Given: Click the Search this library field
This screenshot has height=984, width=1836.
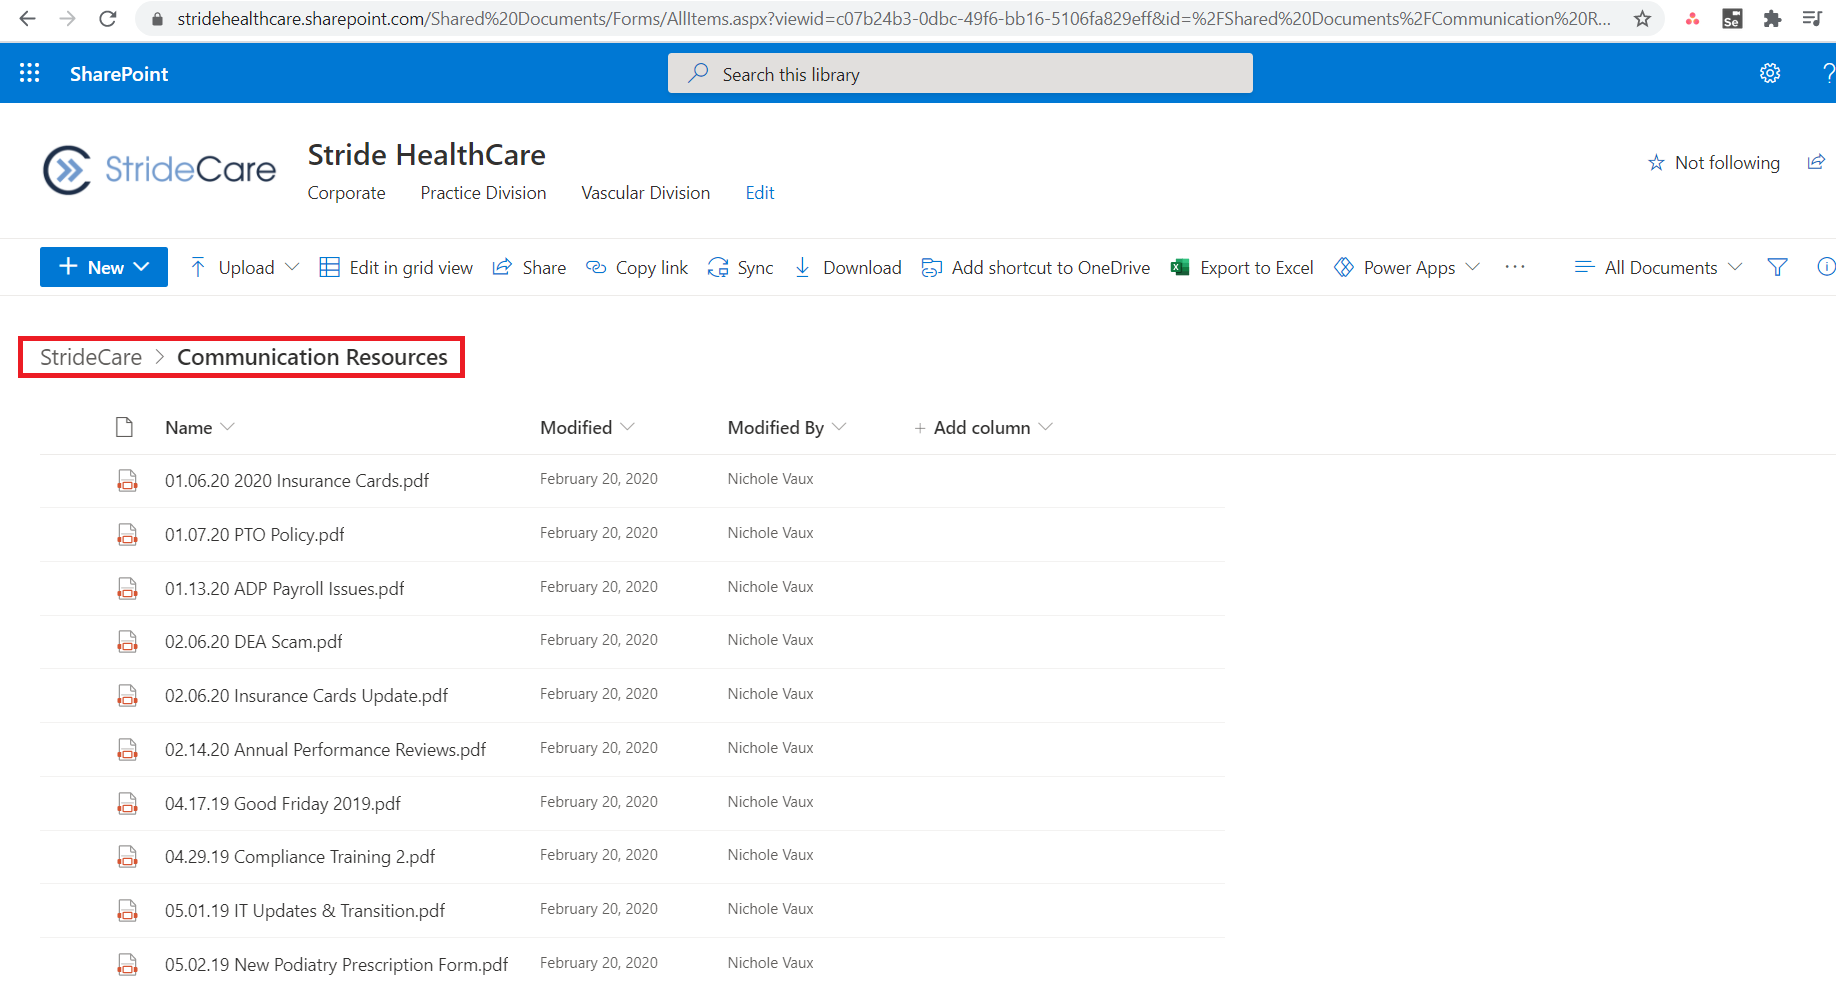Looking at the screenshot, I should (x=960, y=74).
